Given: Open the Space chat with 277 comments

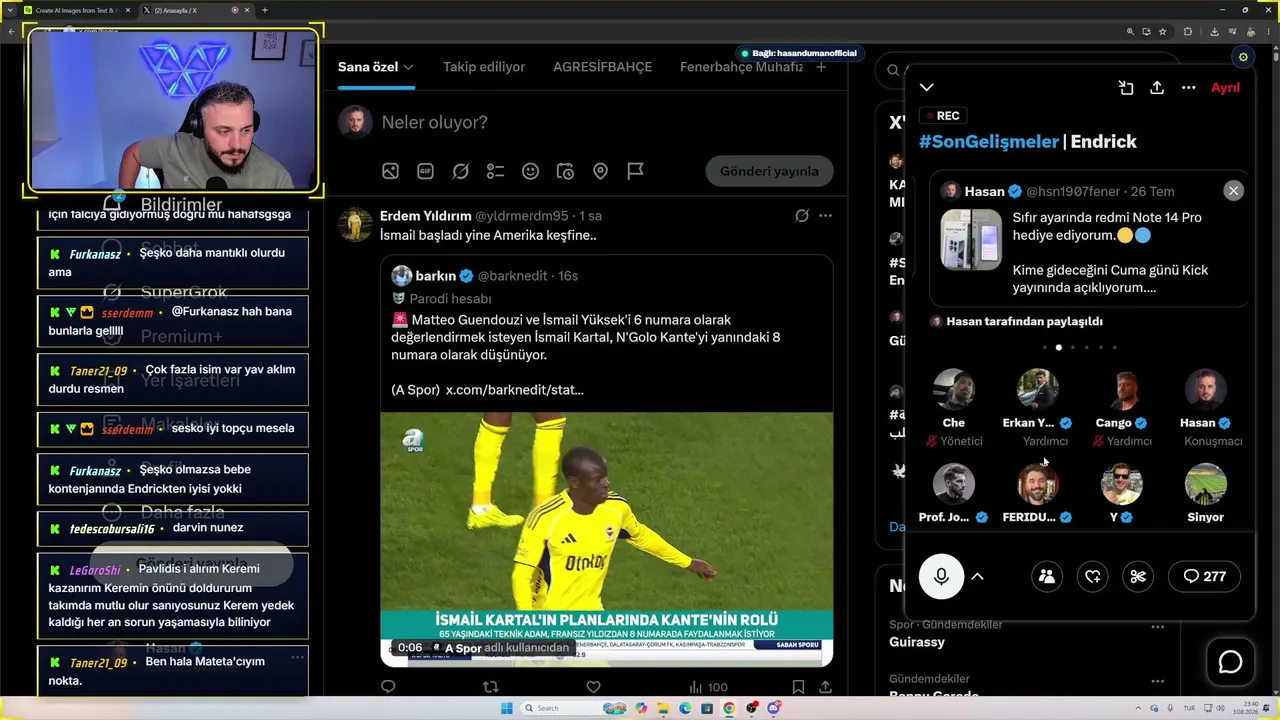Looking at the screenshot, I should pyautogui.click(x=1204, y=576).
